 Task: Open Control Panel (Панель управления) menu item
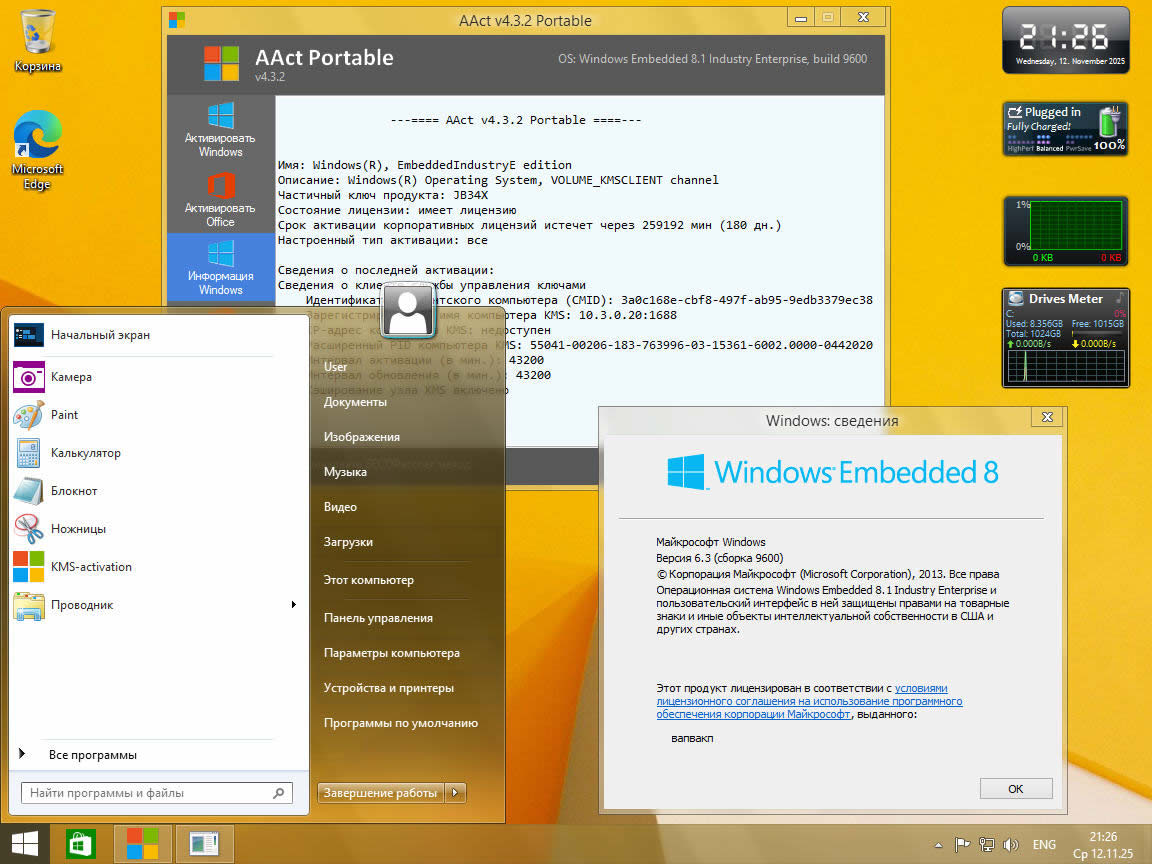tap(378, 618)
